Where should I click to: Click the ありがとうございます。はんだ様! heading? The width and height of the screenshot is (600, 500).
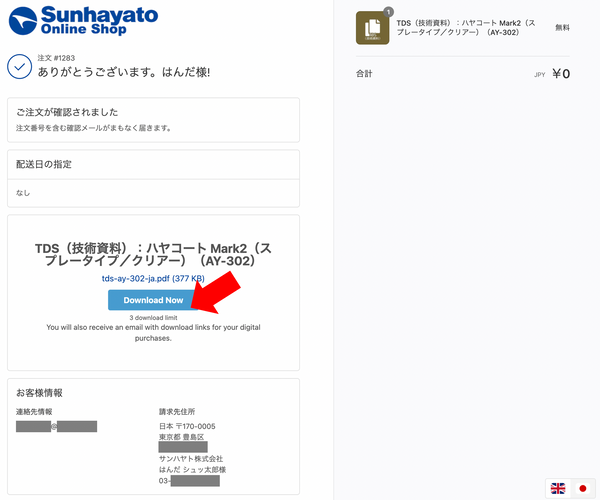pyautogui.click(x=124, y=72)
